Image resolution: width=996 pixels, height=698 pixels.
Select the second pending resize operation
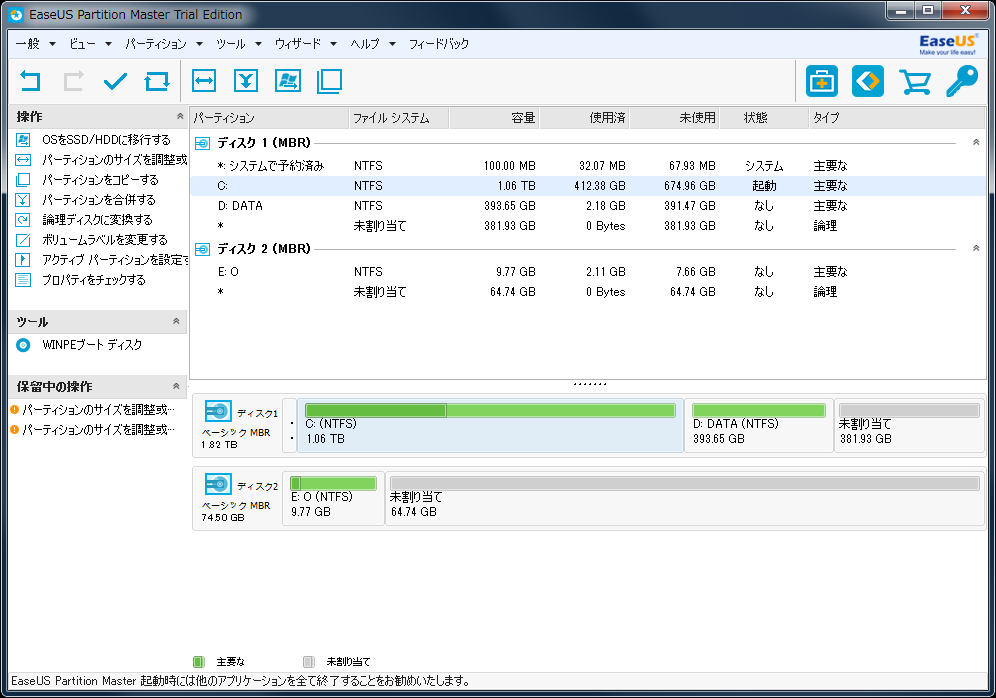93,430
